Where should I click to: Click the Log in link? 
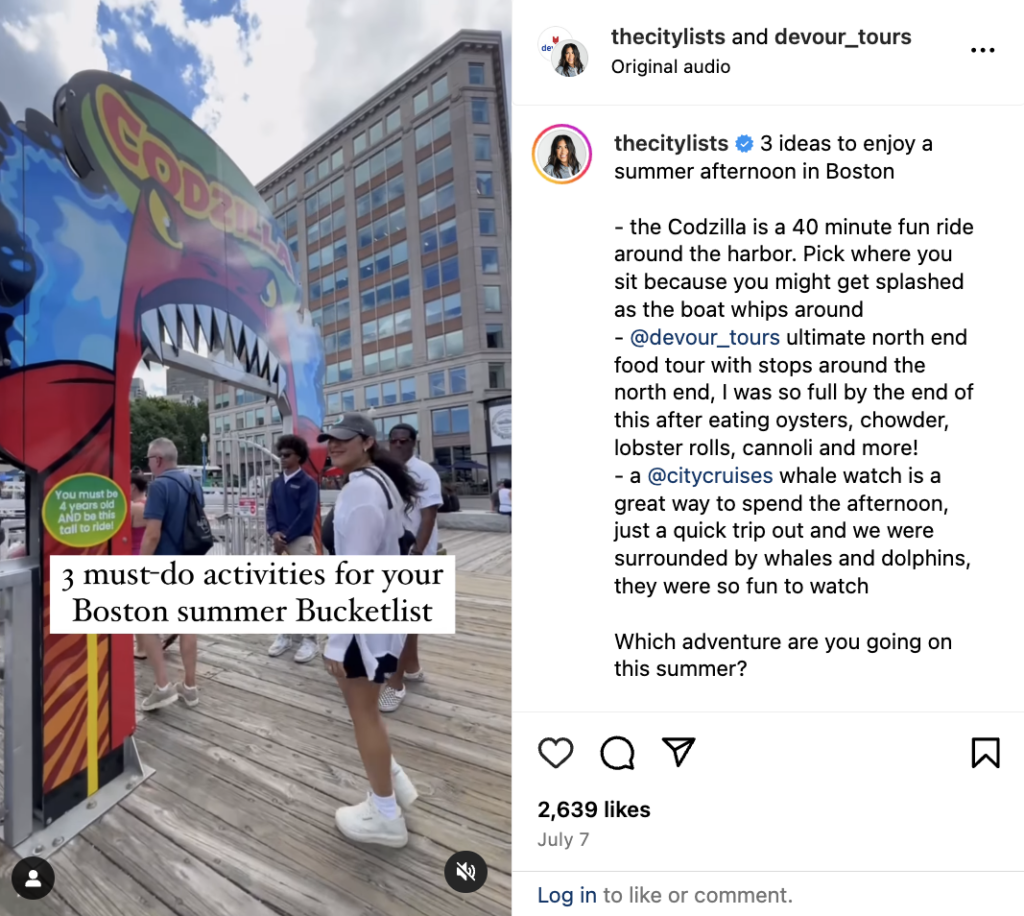(566, 895)
